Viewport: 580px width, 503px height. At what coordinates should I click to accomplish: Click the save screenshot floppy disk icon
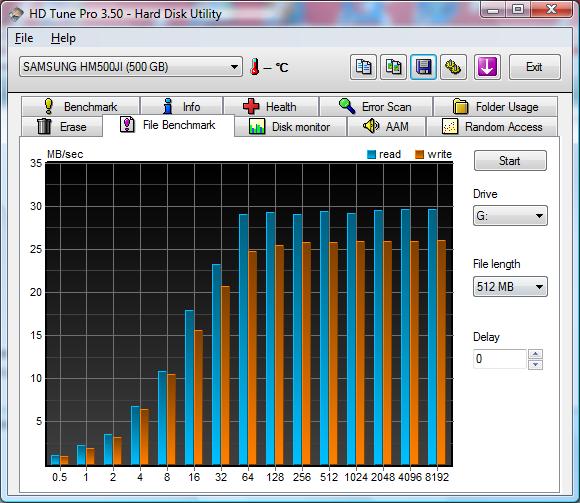423,67
